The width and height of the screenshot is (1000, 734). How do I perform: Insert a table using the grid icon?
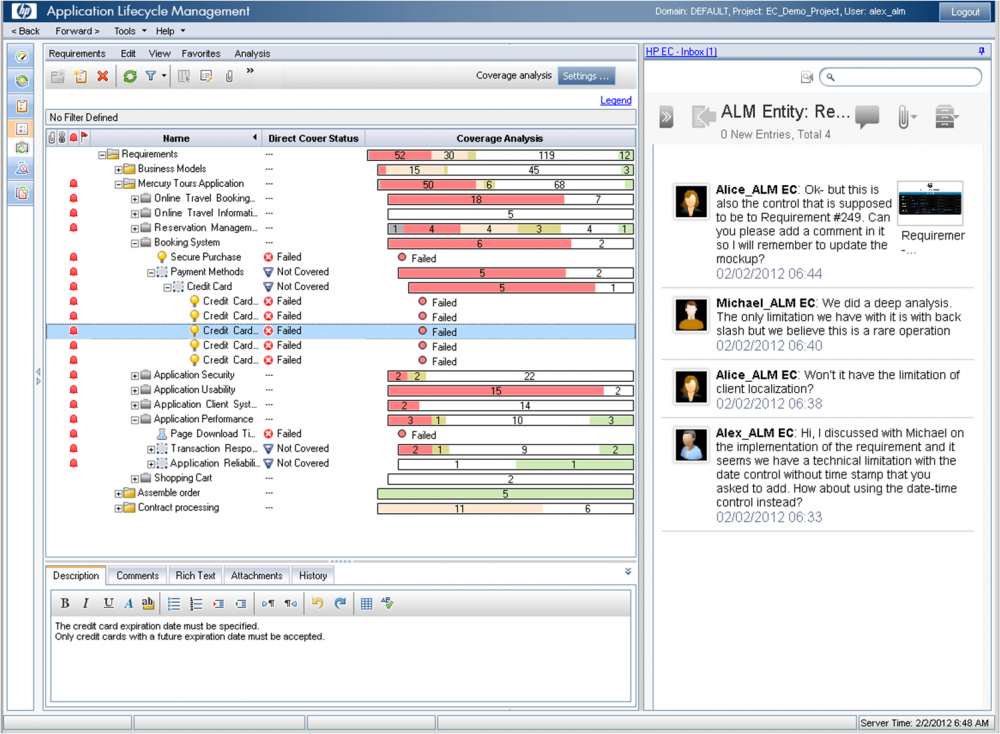[x=366, y=603]
